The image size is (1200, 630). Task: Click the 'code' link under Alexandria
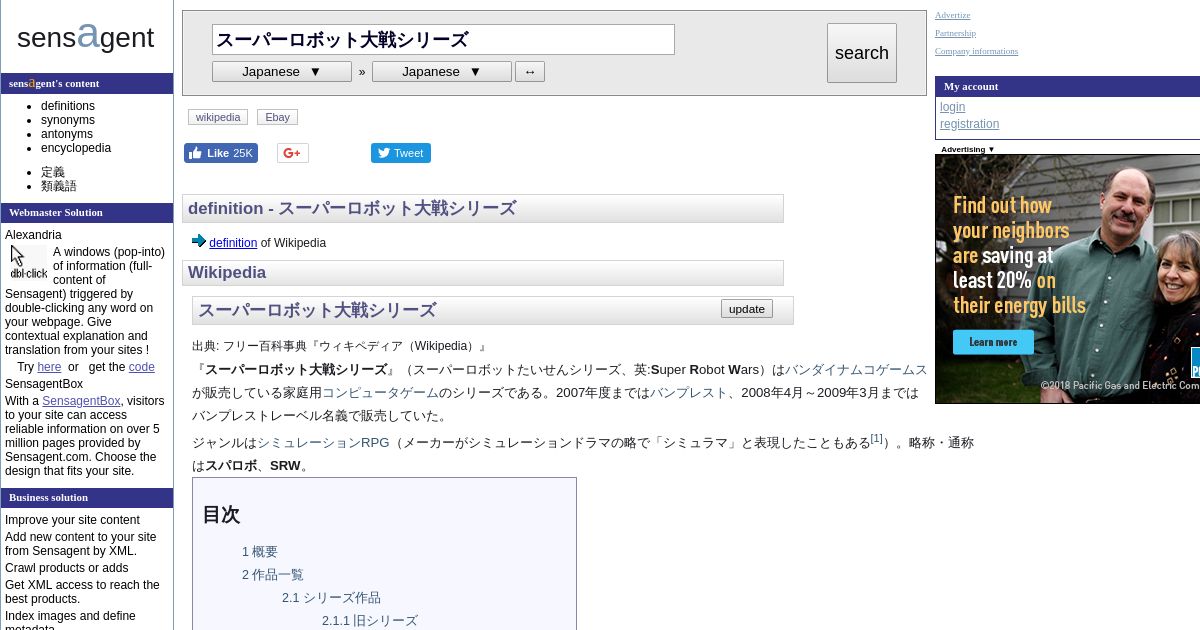click(x=142, y=367)
